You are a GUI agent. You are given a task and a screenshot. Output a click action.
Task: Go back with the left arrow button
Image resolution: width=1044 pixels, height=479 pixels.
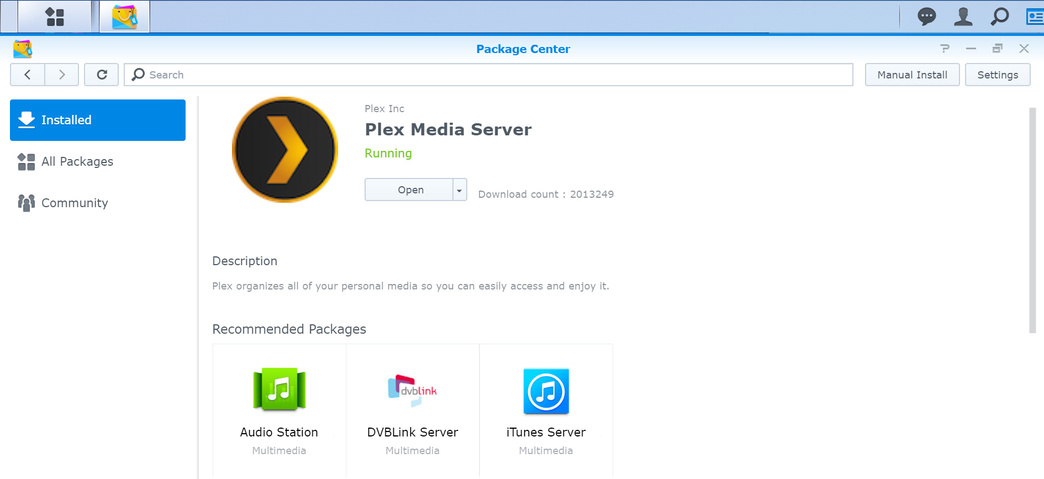point(27,75)
